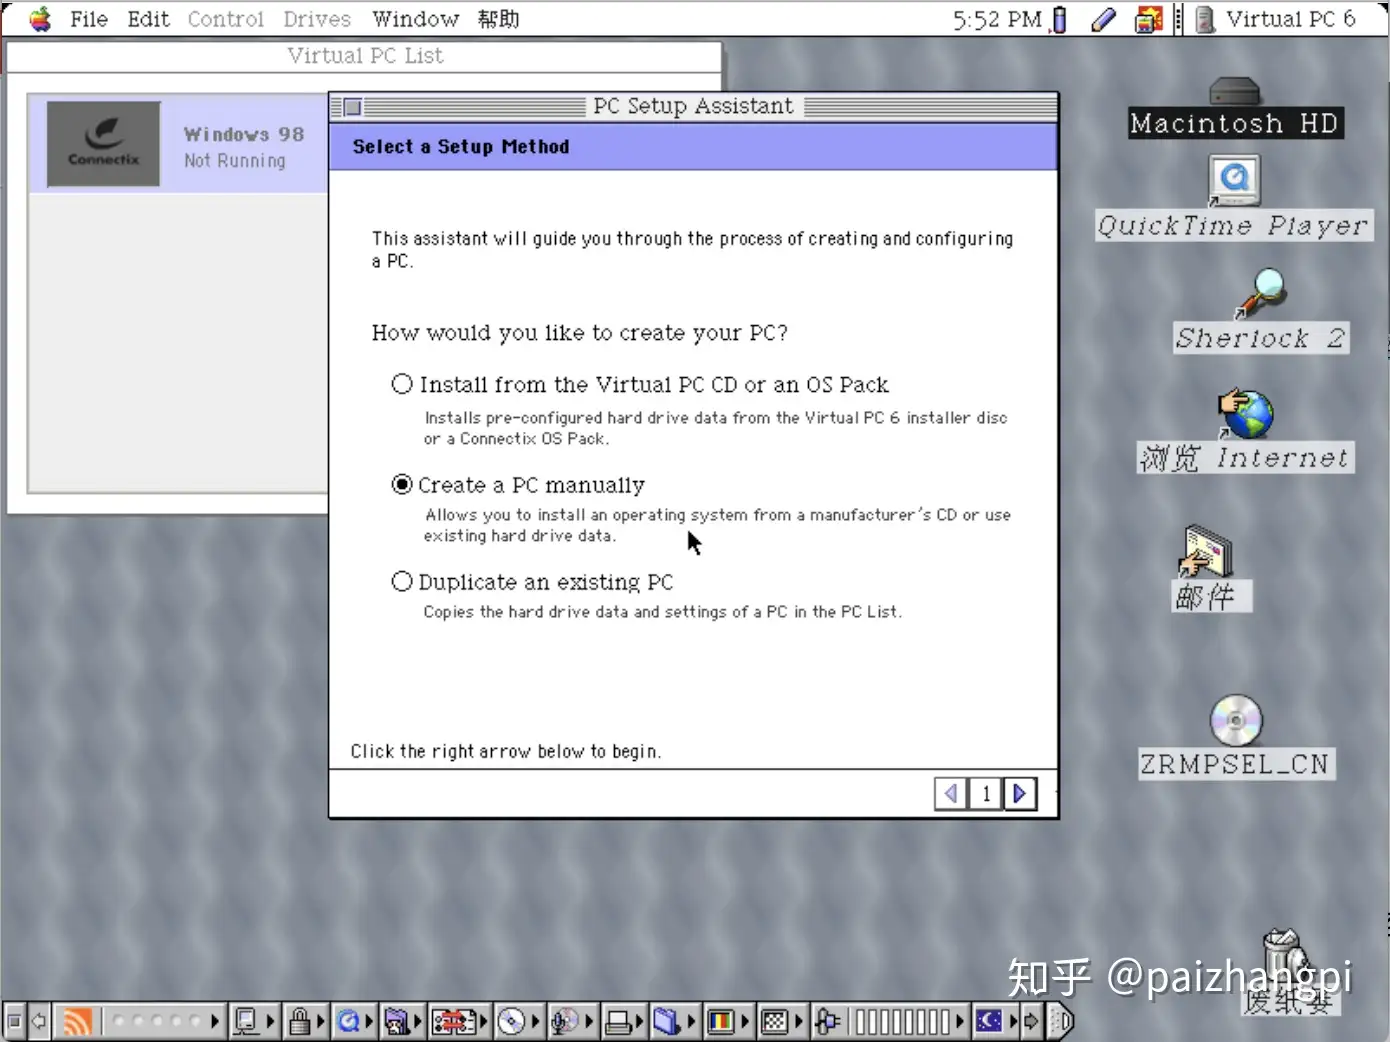Open the 帮助 help menu
This screenshot has width=1390, height=1042.
[x=498, y=19]
